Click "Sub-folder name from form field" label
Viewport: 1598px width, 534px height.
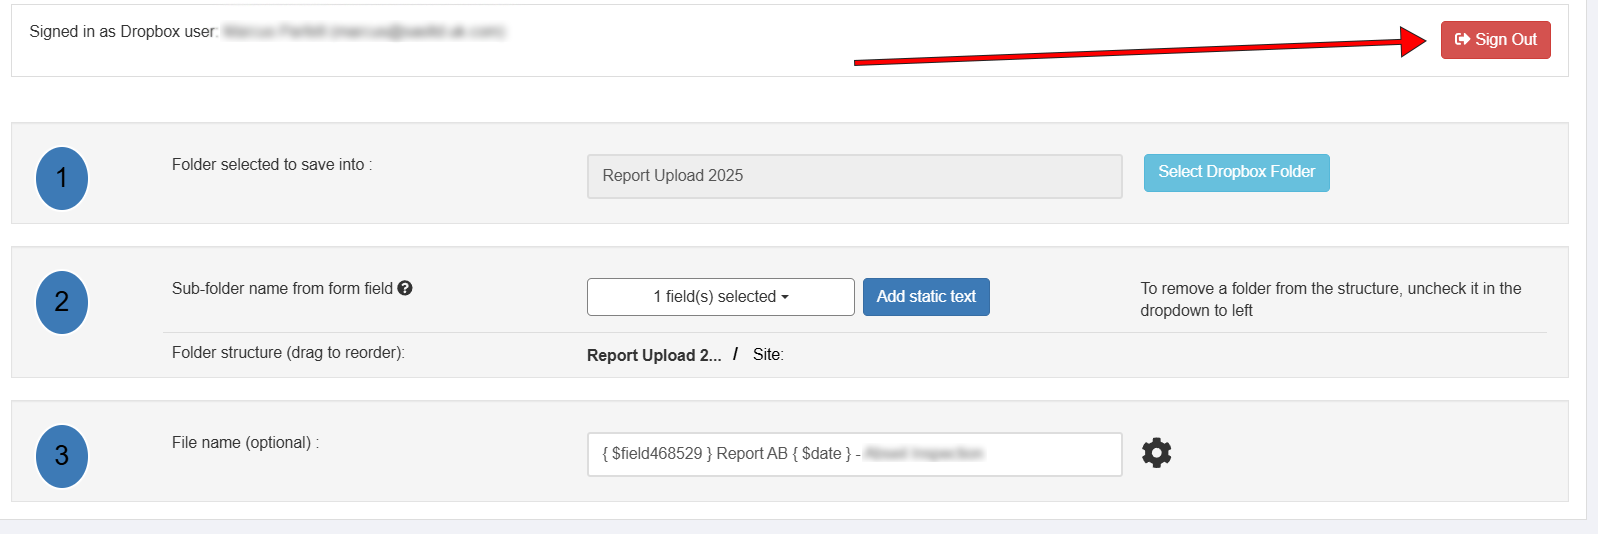[x=282, y=289]
